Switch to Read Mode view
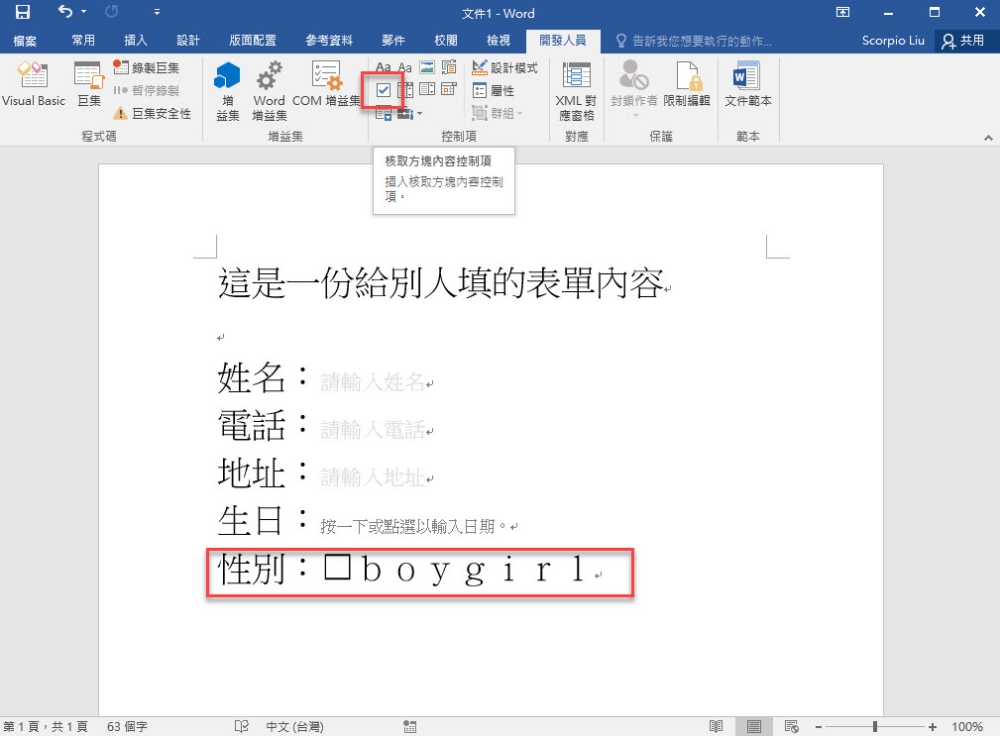 716,726
